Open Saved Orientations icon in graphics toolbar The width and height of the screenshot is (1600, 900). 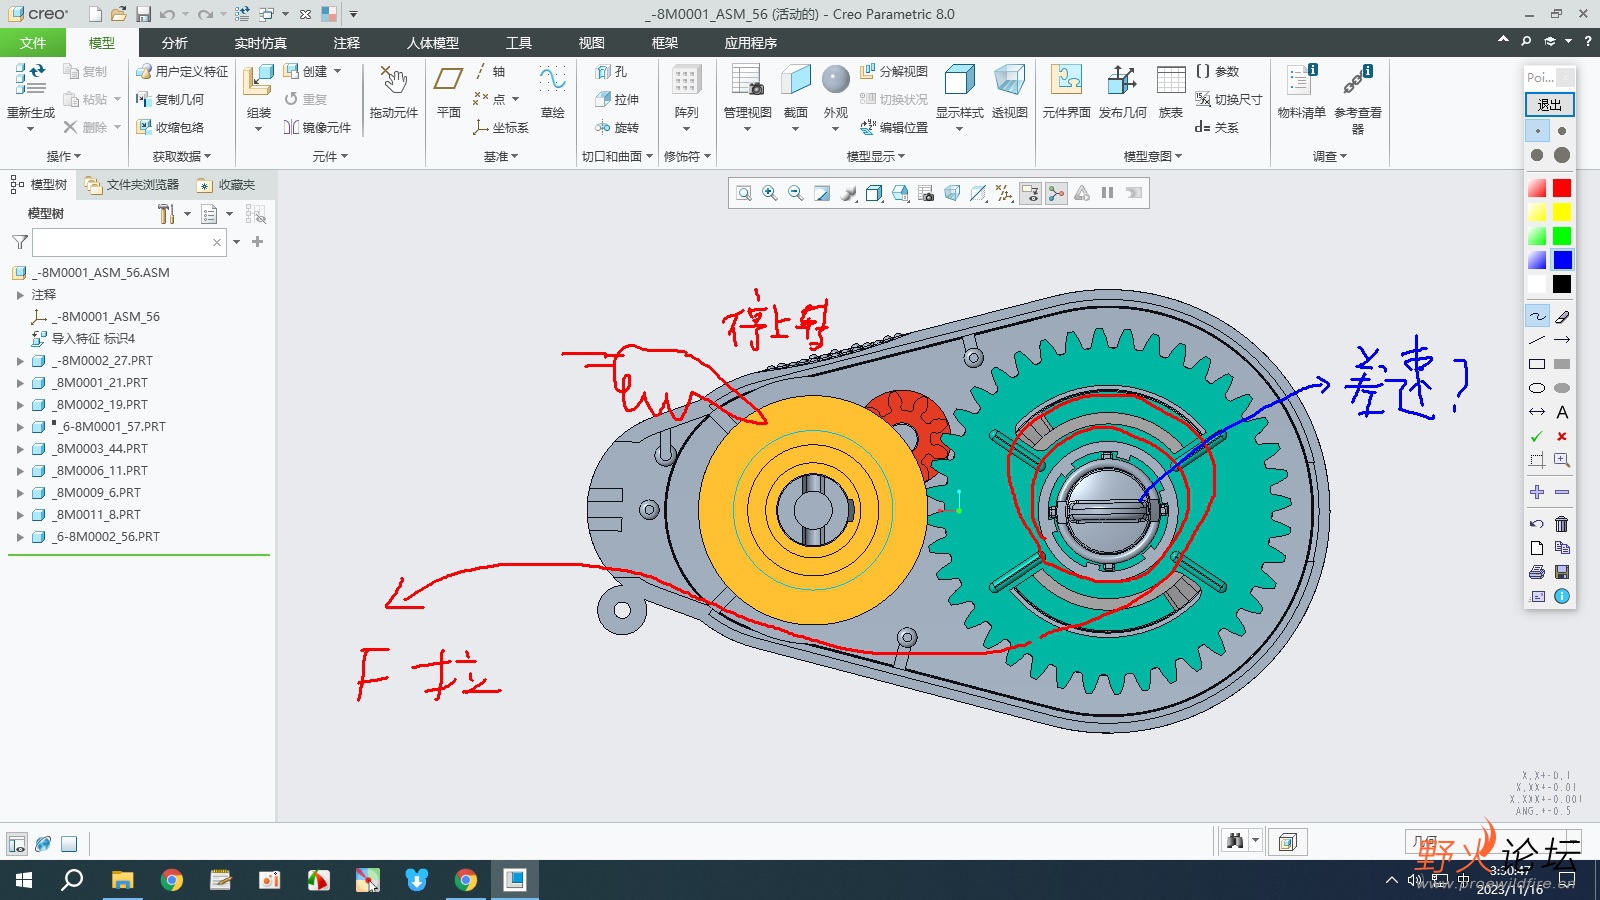pos(900,193)
